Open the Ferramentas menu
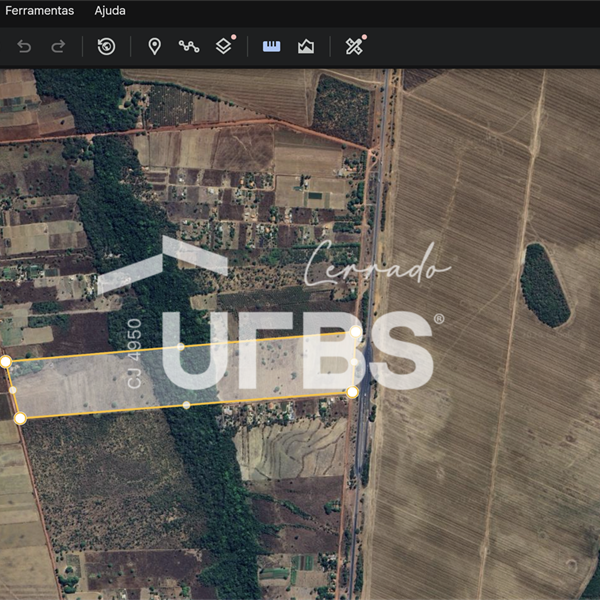The width and height of the screenshot is (600, 600). (x=40, y=11)
